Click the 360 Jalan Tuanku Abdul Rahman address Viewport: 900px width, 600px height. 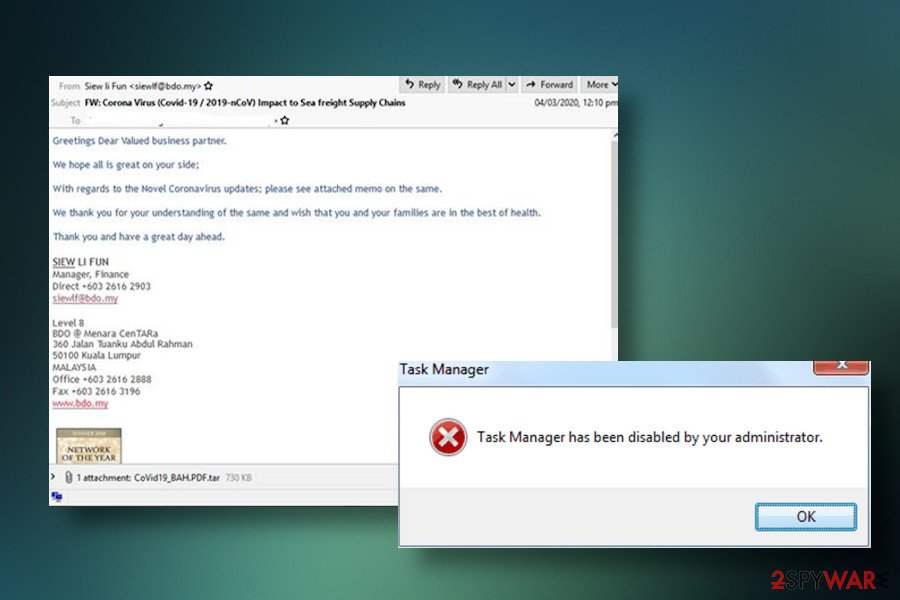coord(122,344)
